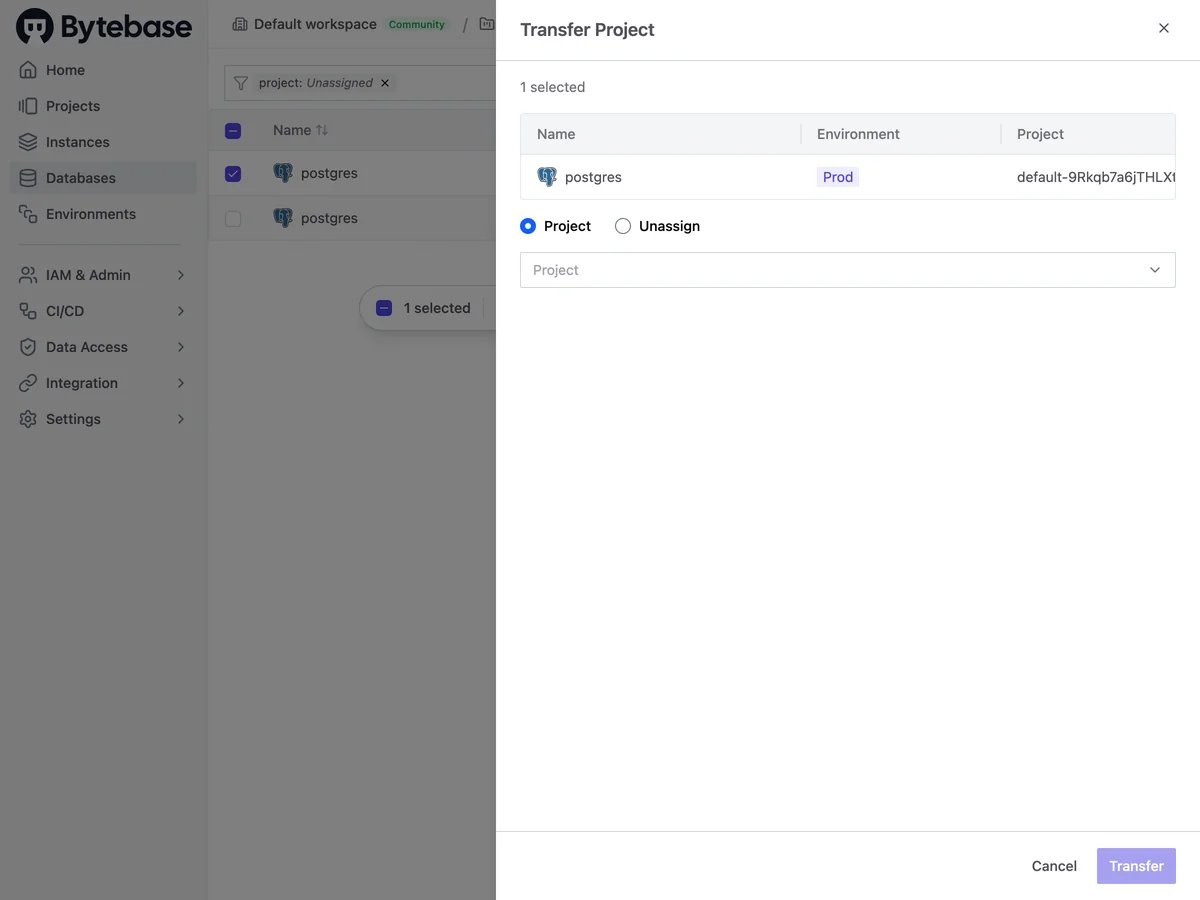Toggle the 1 selected bar checkbox
Image resolution: width=1200 pixels, height=900 pixels.
[x=384, y=308]
